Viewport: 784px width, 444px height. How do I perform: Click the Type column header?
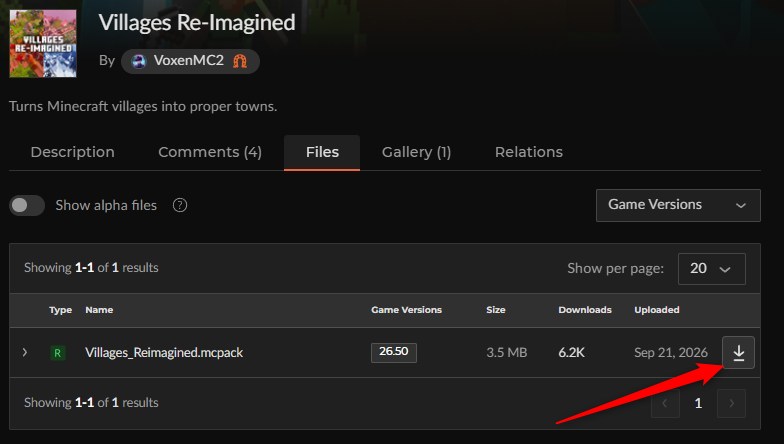tap(60, 310)
